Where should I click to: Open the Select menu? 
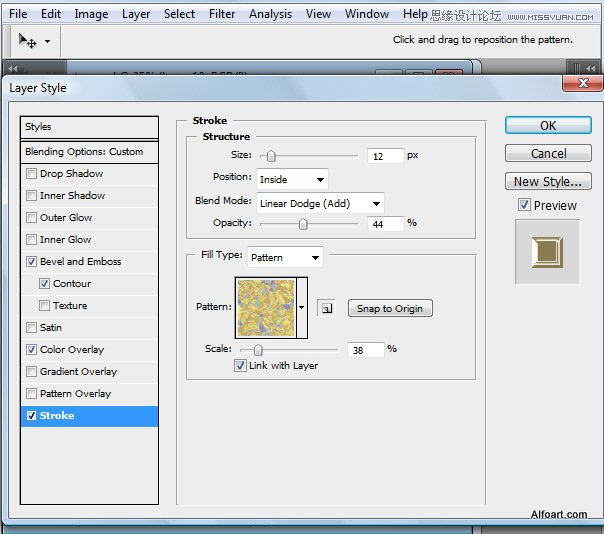click(180, 14)
